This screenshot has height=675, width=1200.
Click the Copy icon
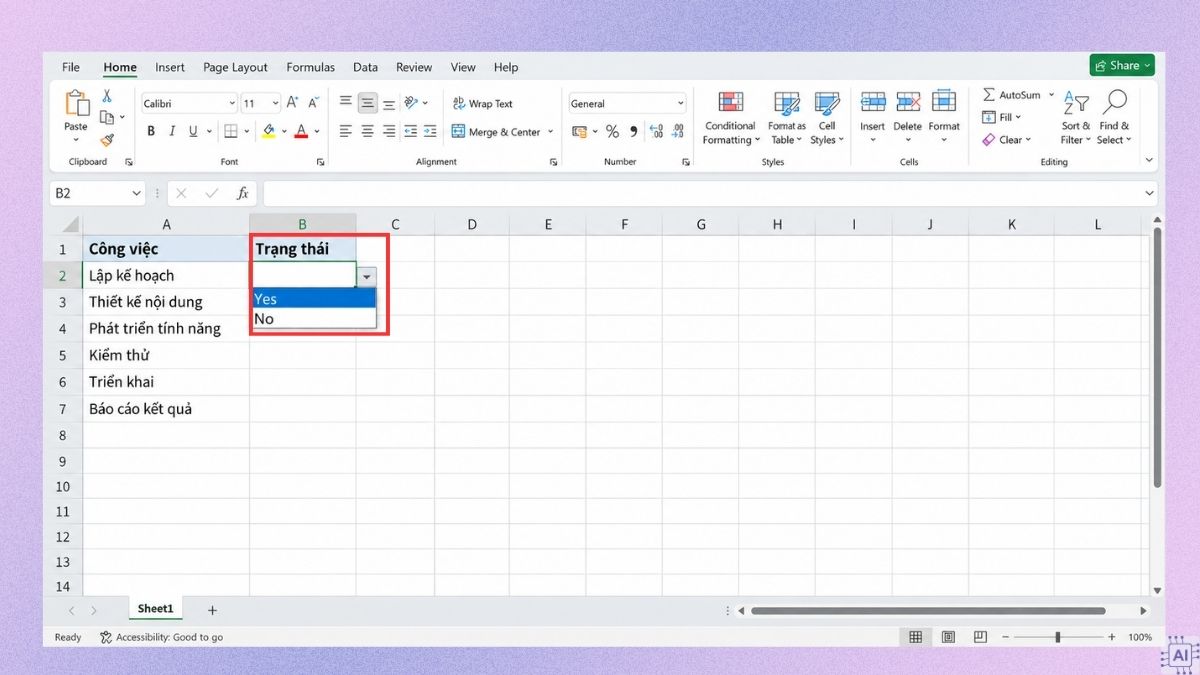[x=107, y=118]
